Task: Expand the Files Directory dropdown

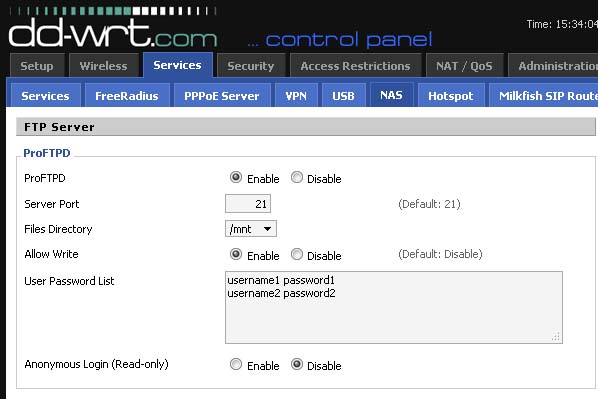Action: pyautogui.click(x=251, y=229)
